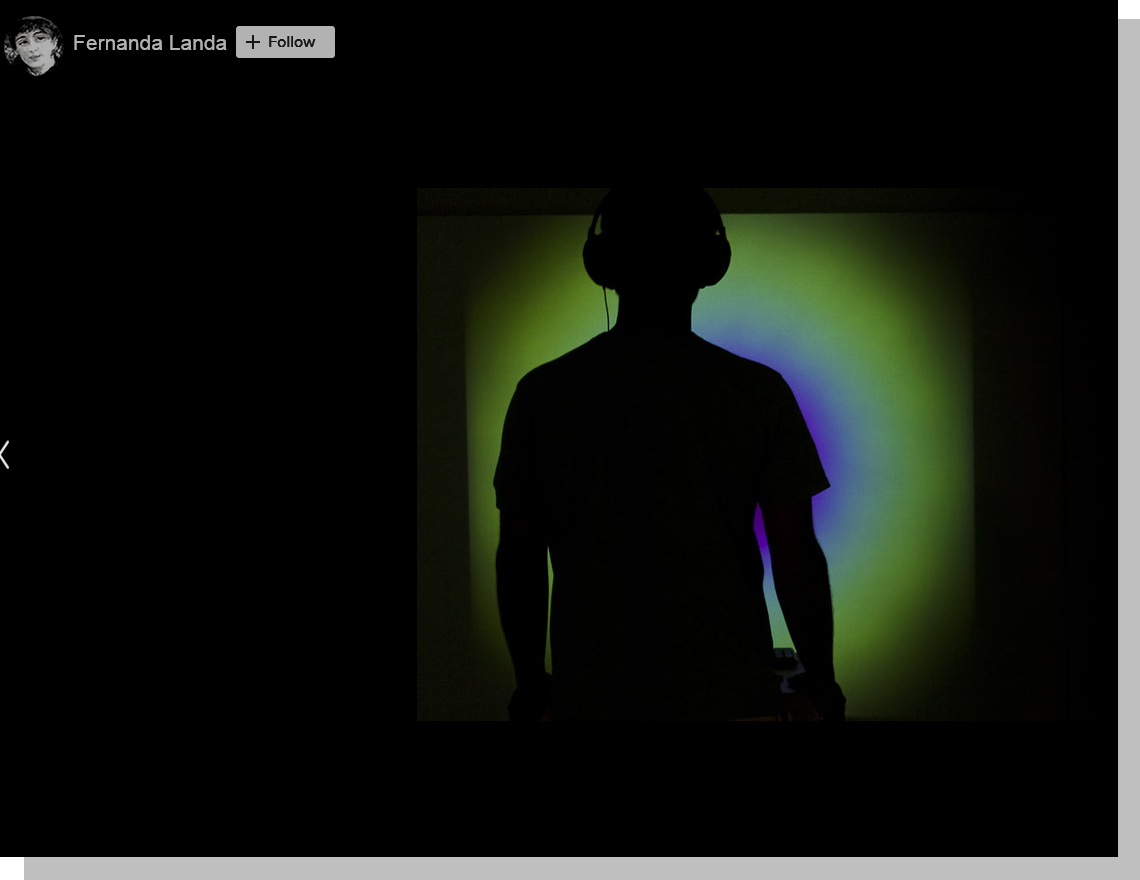Click the white corner at bottom left
The width and height of the screenshot is (1140, 880).
coord(11,868)
